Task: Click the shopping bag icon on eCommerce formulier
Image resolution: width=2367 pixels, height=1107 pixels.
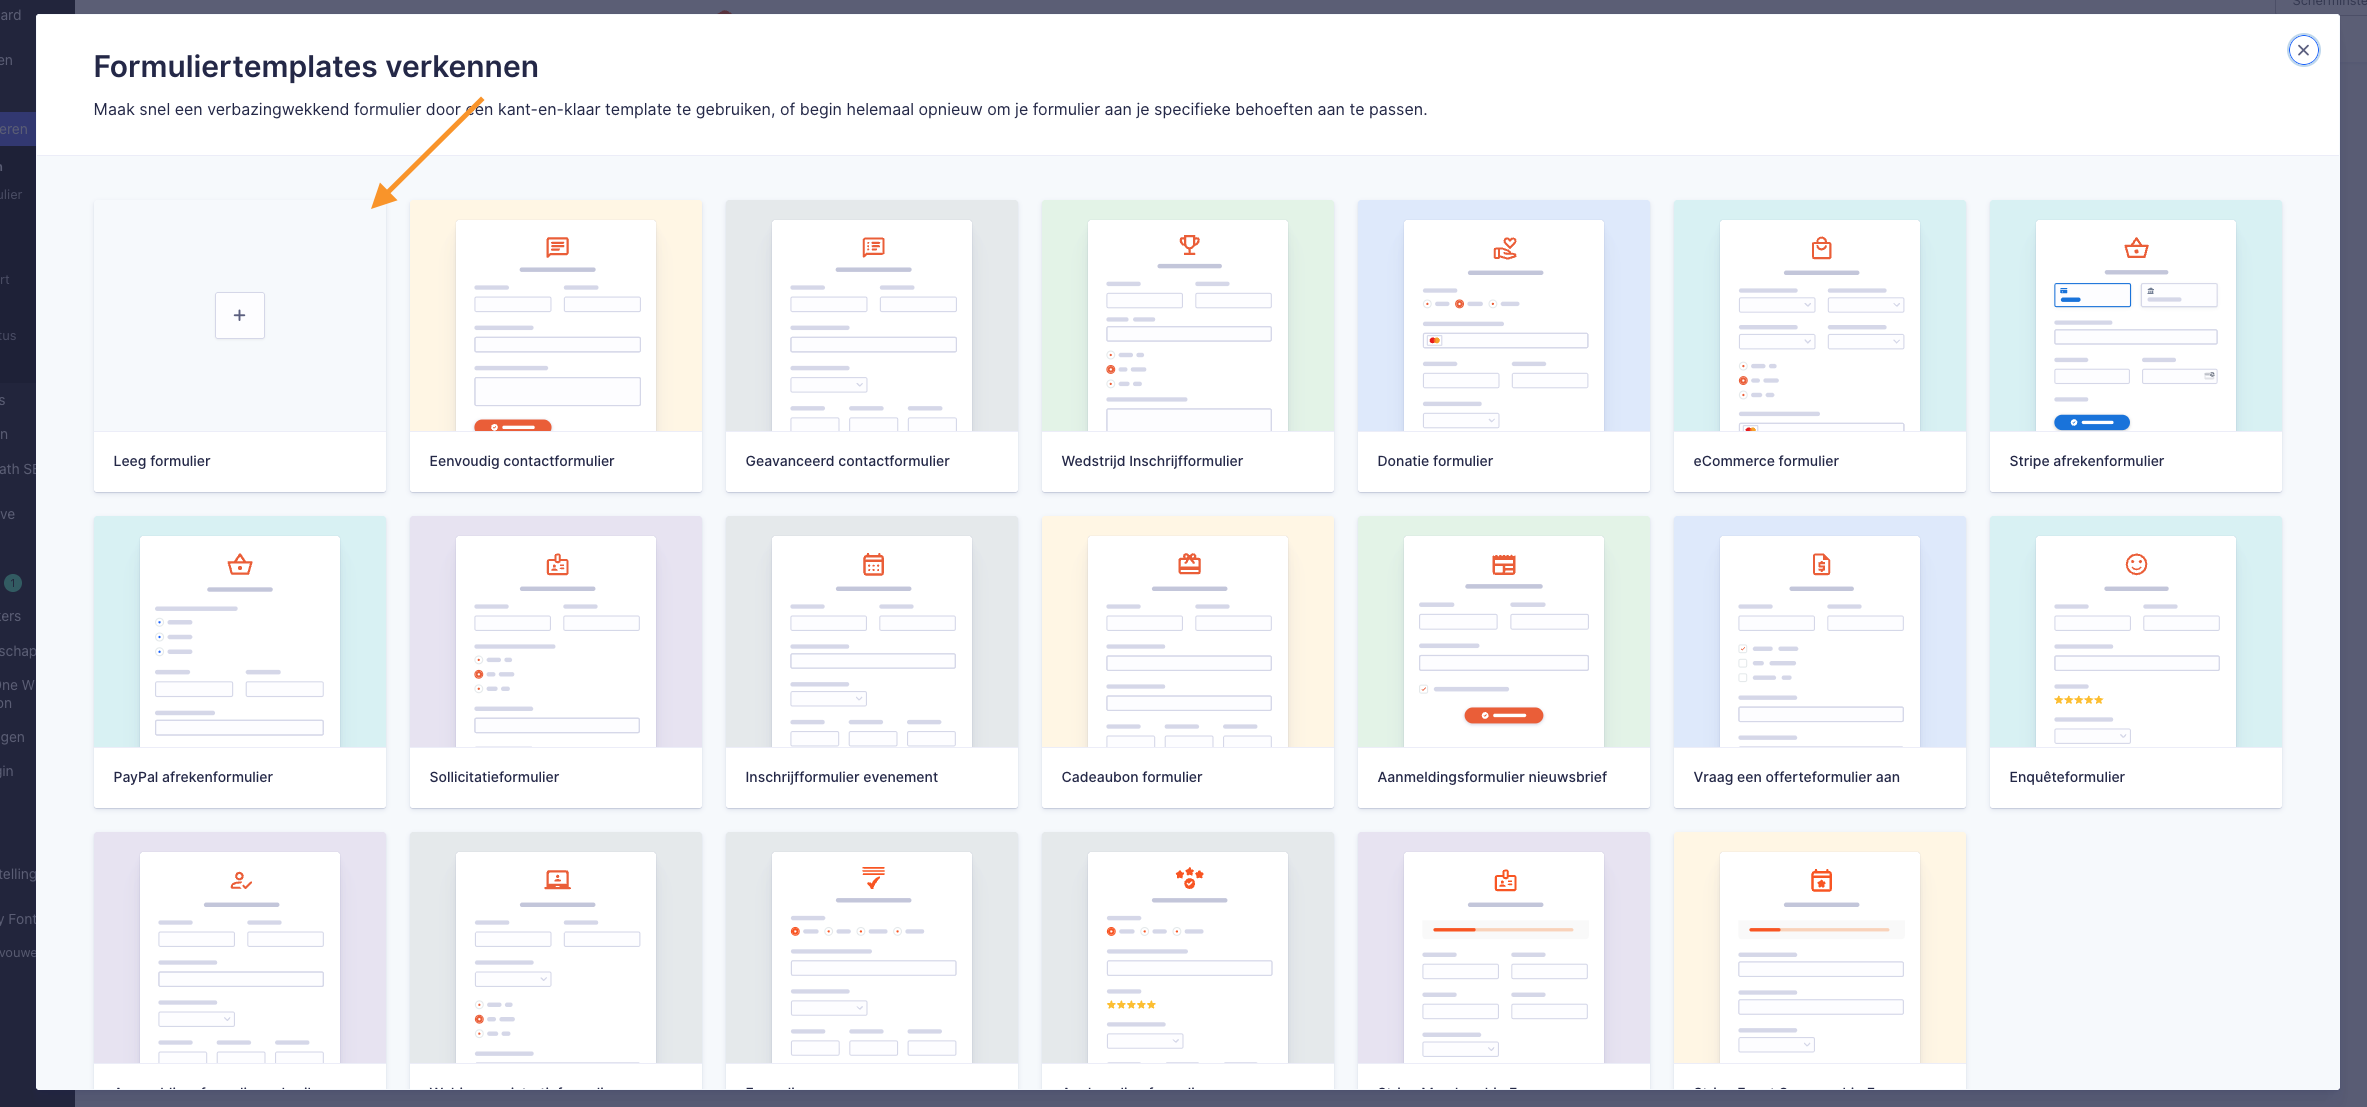Action: [x=1821, y=248]
